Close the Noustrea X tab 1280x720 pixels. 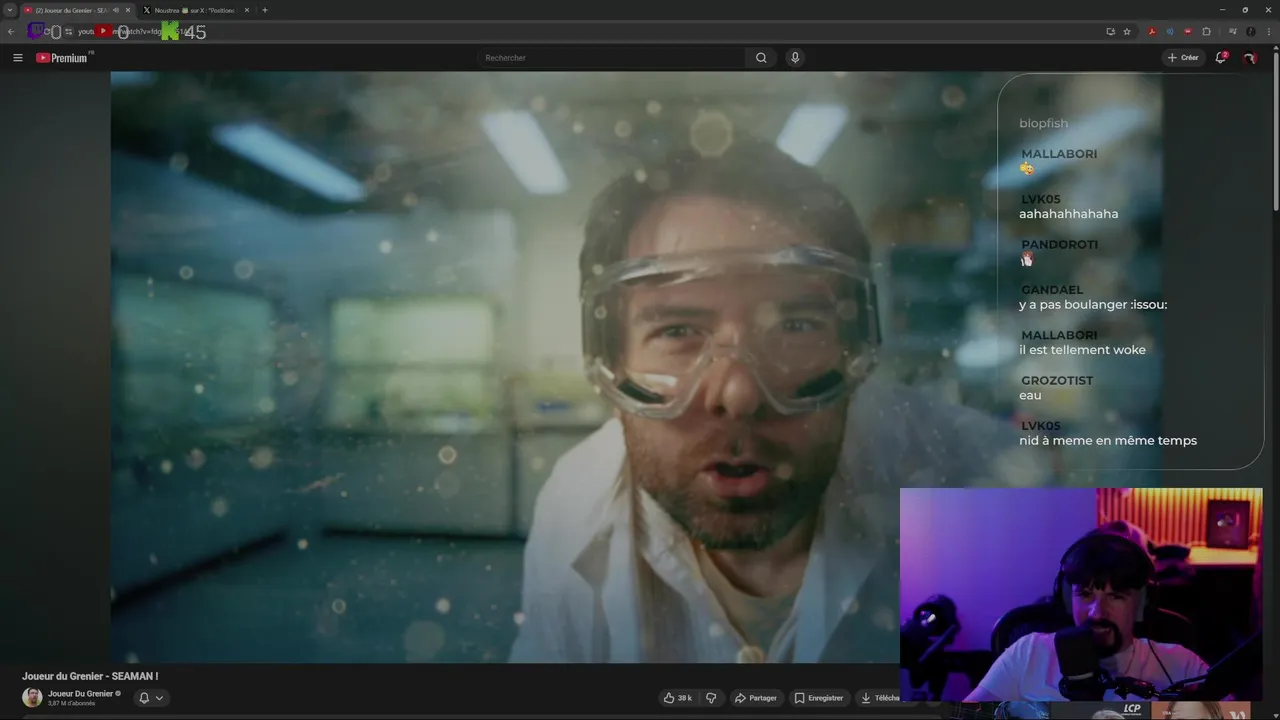point(247,10)
